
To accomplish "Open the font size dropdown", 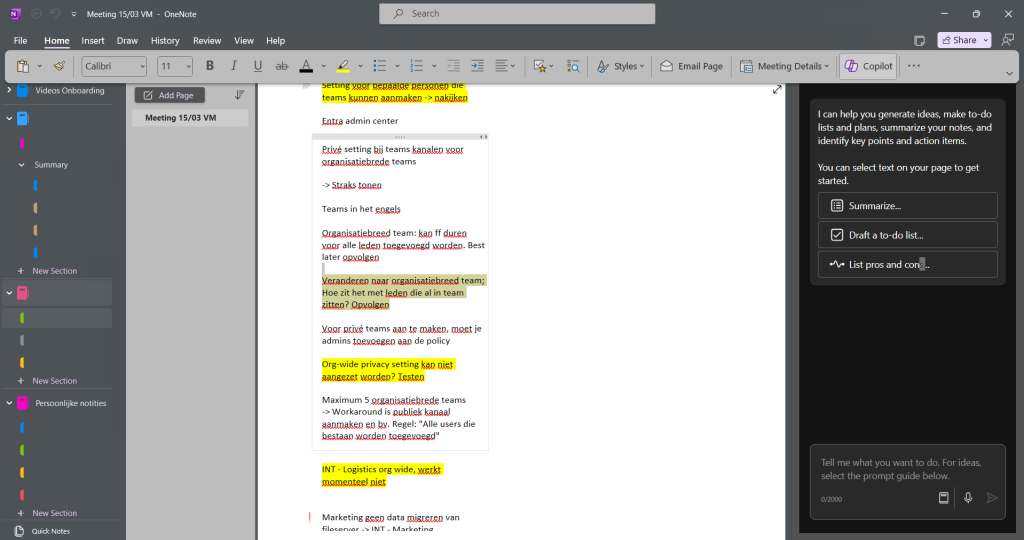I will click(174, 66).
